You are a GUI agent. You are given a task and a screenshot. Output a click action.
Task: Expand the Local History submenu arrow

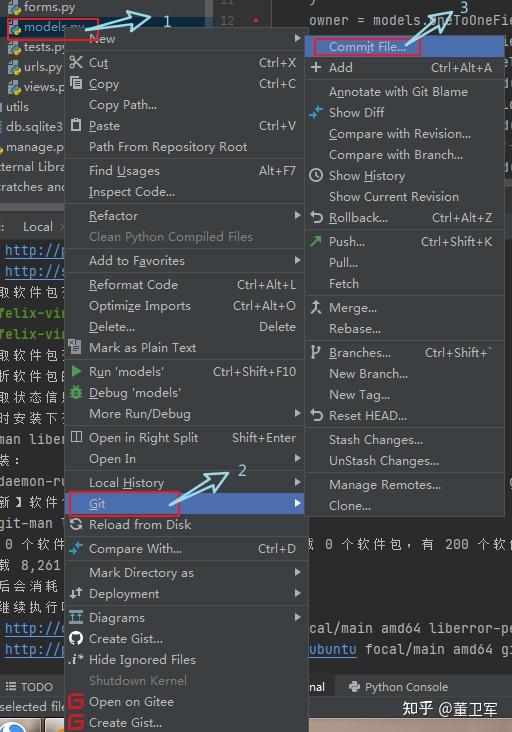297,481
